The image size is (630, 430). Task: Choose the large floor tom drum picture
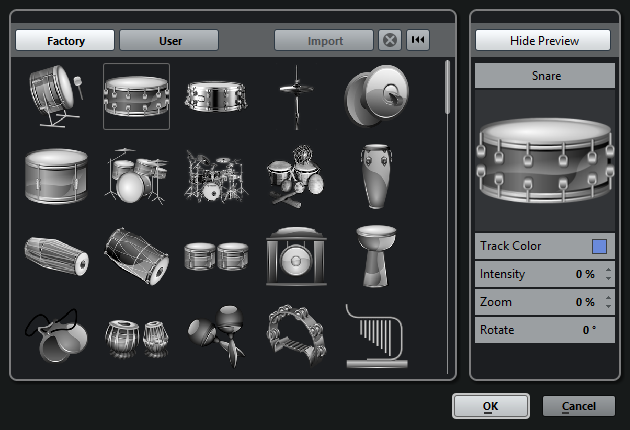[56, 176]
